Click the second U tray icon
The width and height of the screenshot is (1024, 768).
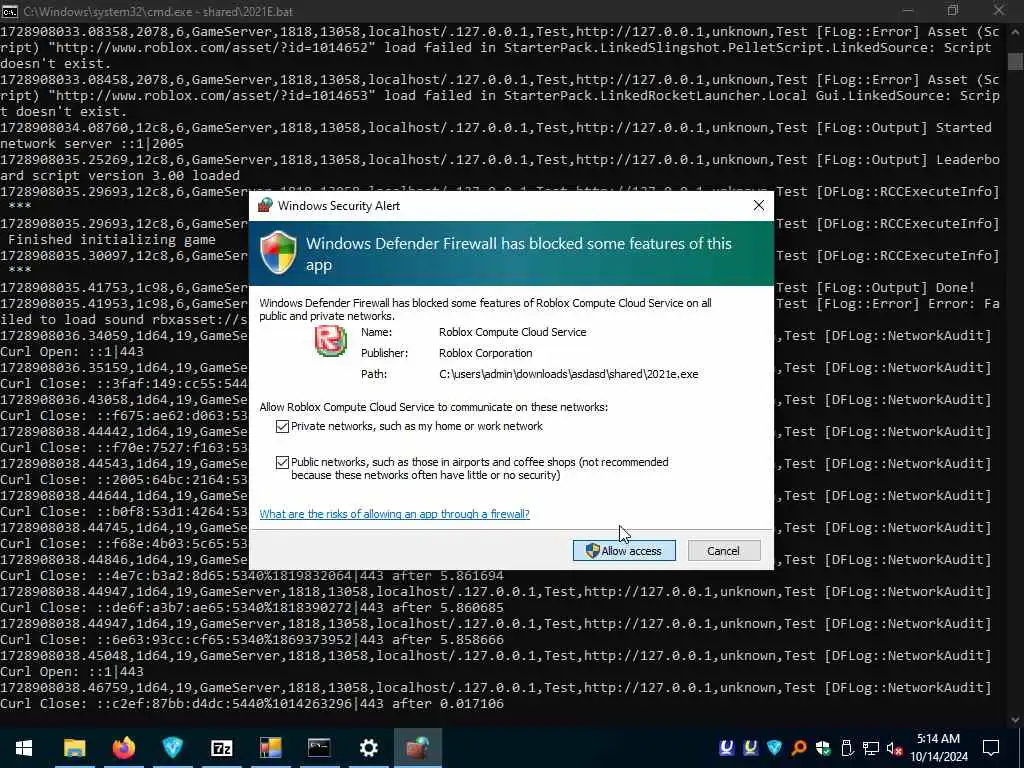[x=750, y=748]
